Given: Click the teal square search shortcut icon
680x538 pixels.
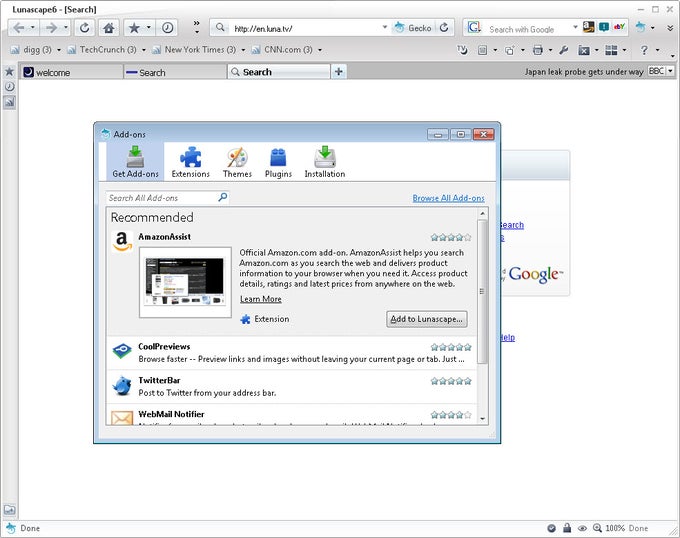Looking at the screenshot, I should coord(604,27).
